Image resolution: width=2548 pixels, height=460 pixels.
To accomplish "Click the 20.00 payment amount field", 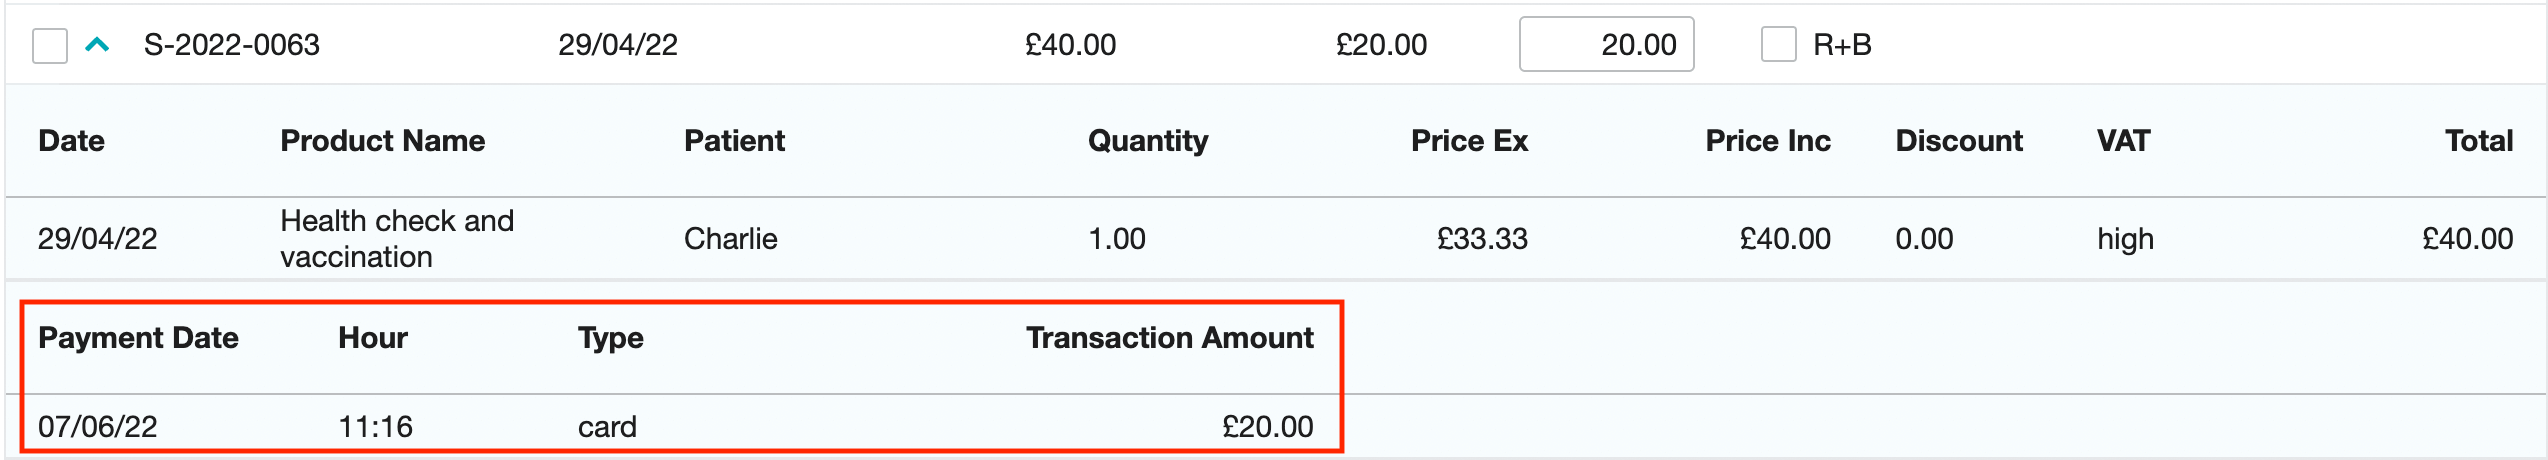I will point(1606,45).
